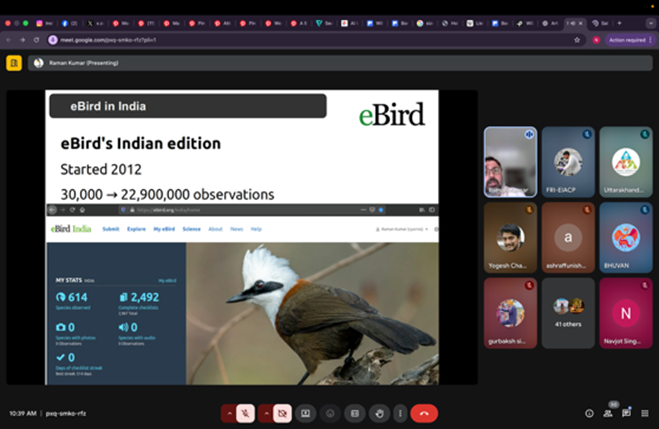Viewport: 659px width, 429px height.
Task: Open the meeting details info icon
Action: click(x=589, y=413)
